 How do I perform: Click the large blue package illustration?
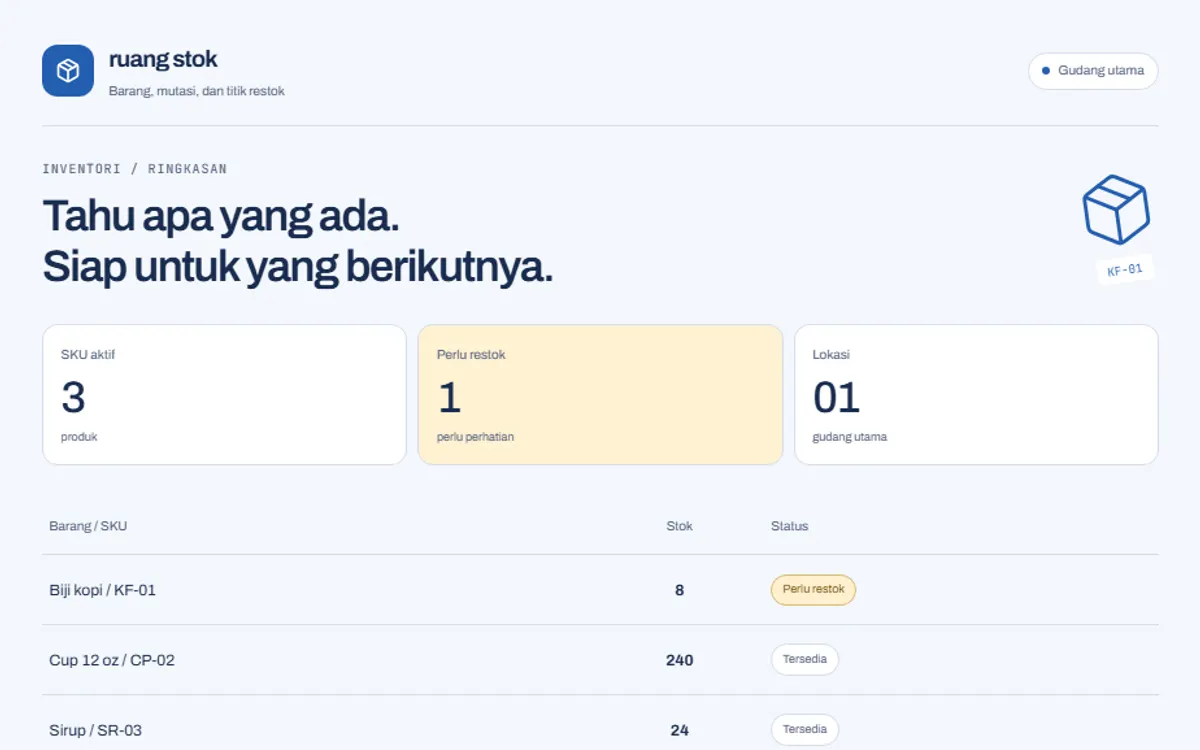[x=1116, y=209]
